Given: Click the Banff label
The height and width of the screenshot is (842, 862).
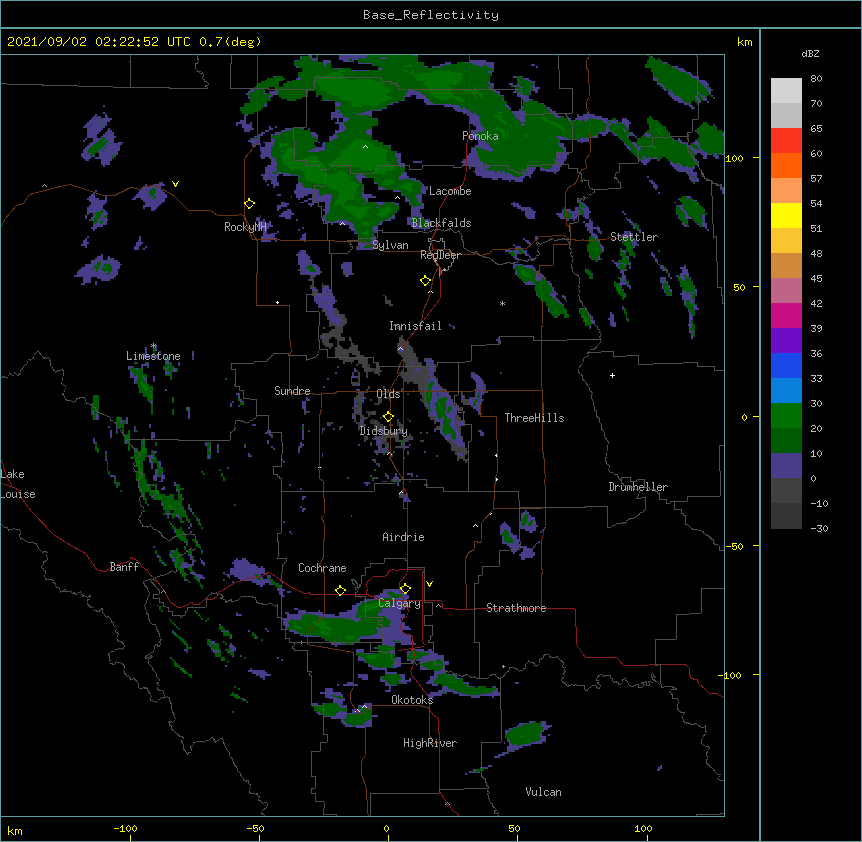Looking at the screenshot, I should [124, 567].
